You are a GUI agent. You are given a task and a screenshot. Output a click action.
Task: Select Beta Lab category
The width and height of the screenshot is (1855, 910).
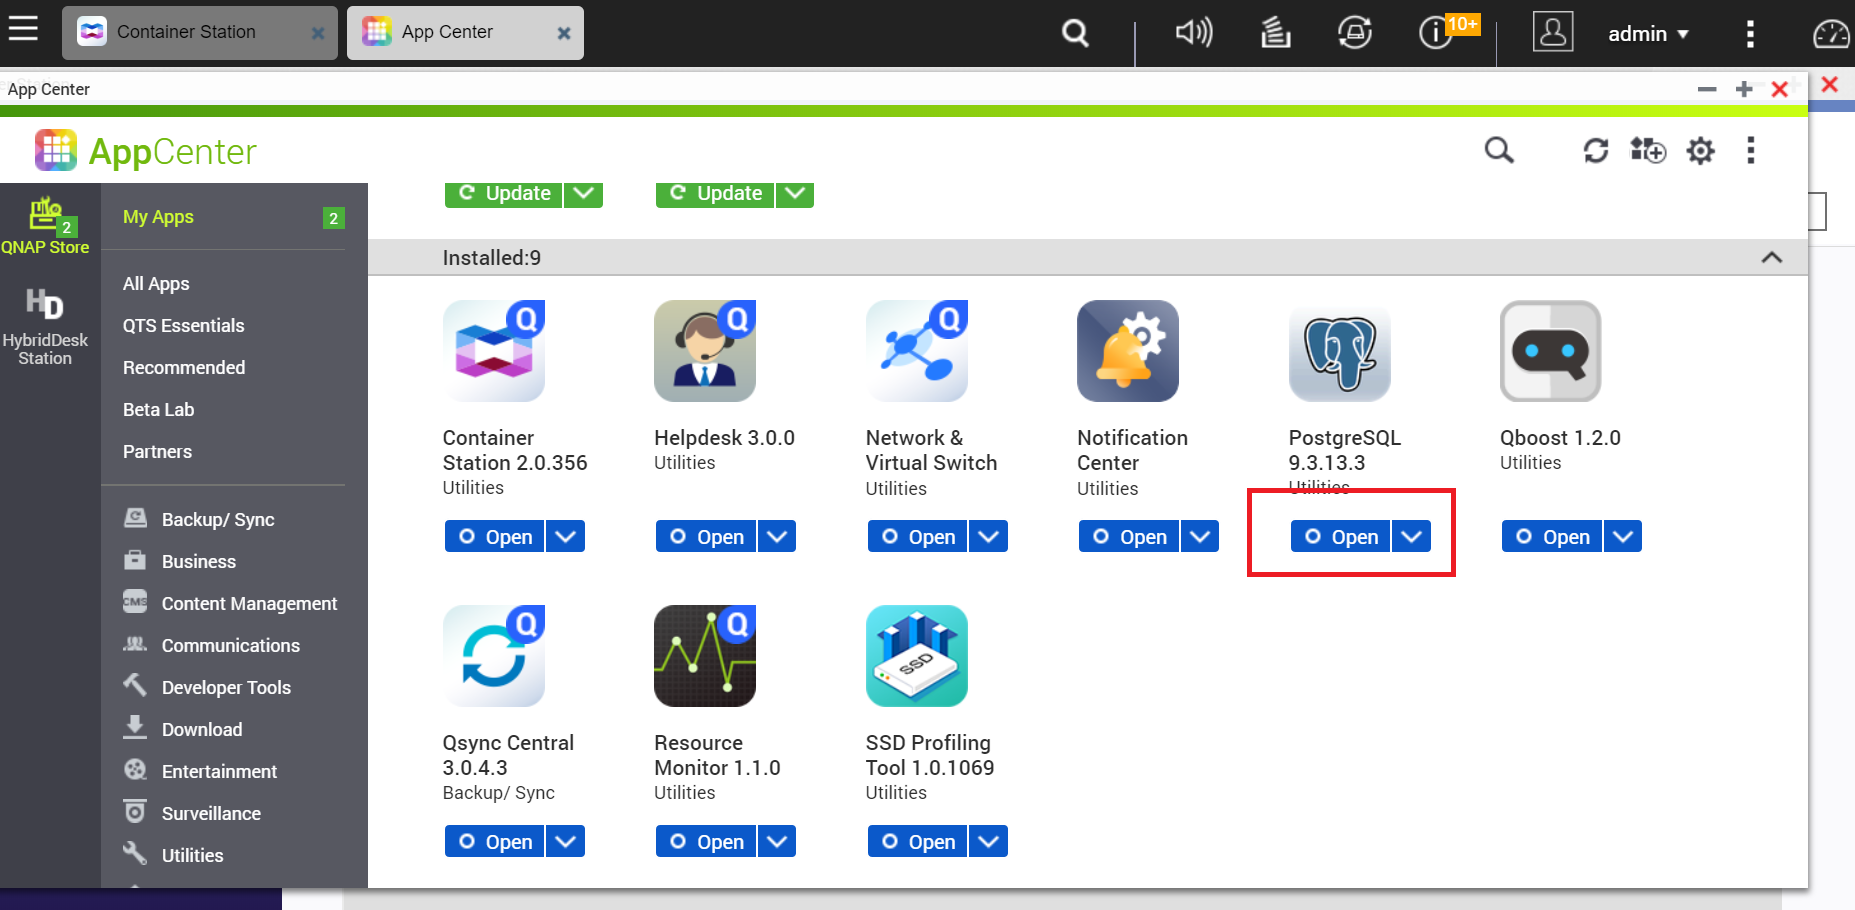159,410
